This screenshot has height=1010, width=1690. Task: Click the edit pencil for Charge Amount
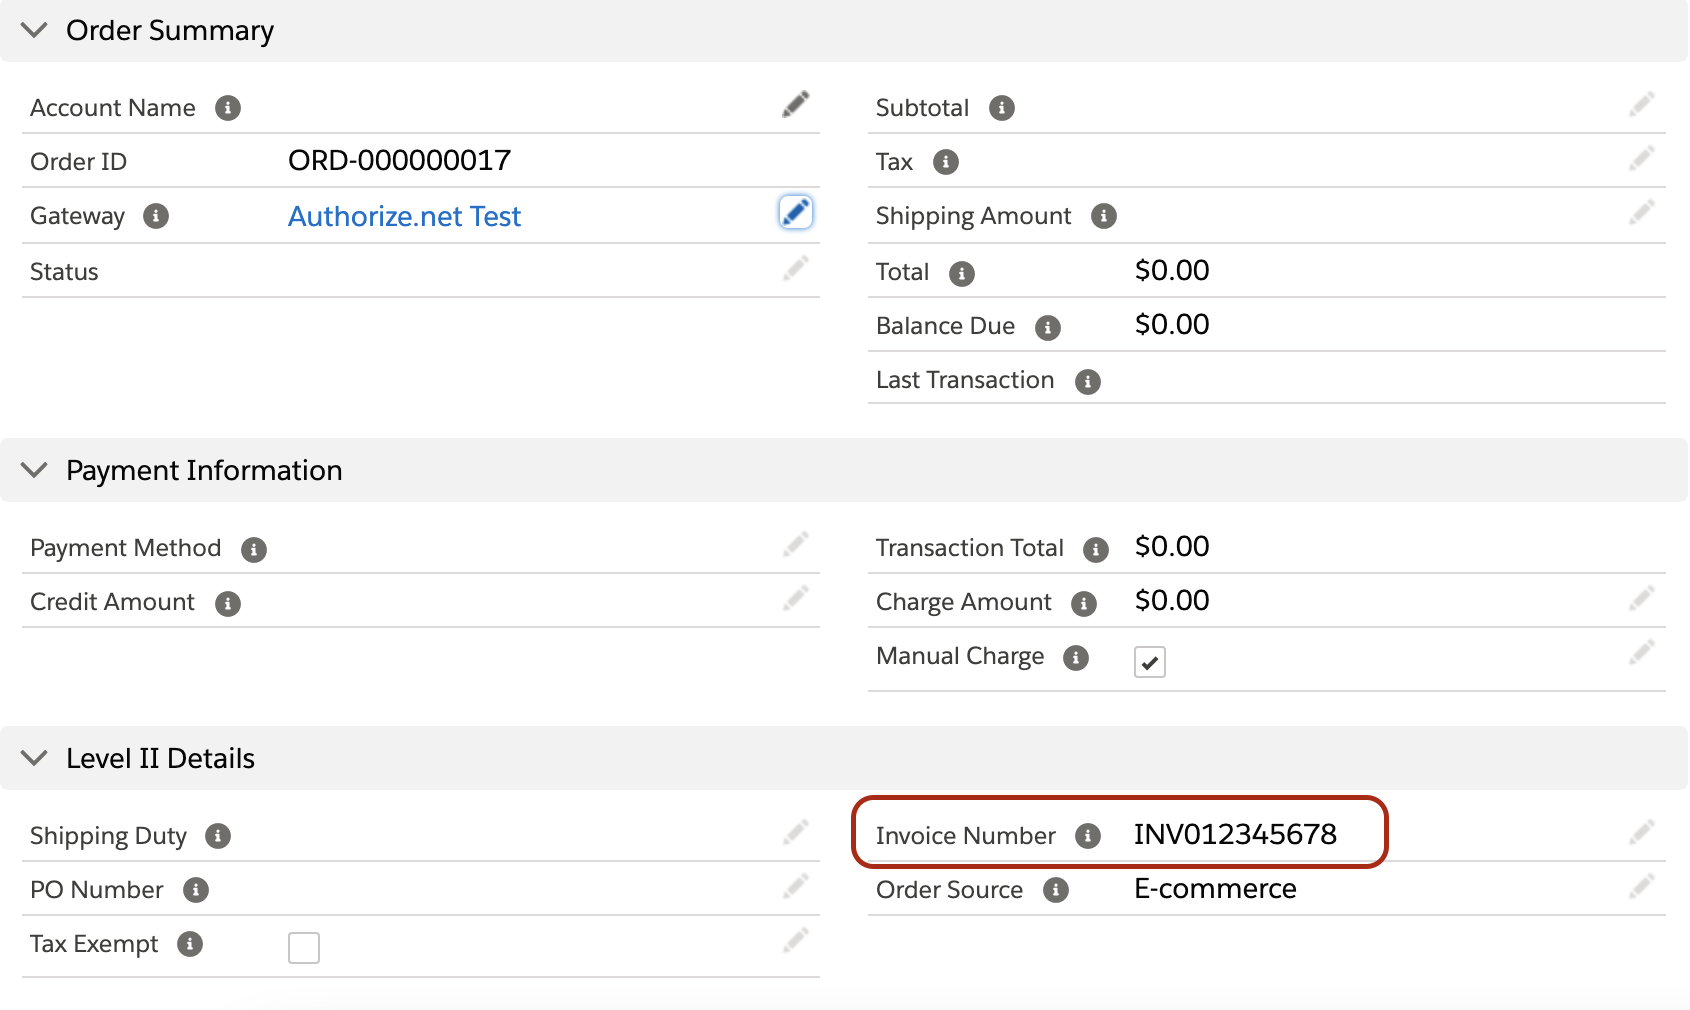coord(1641,600)
